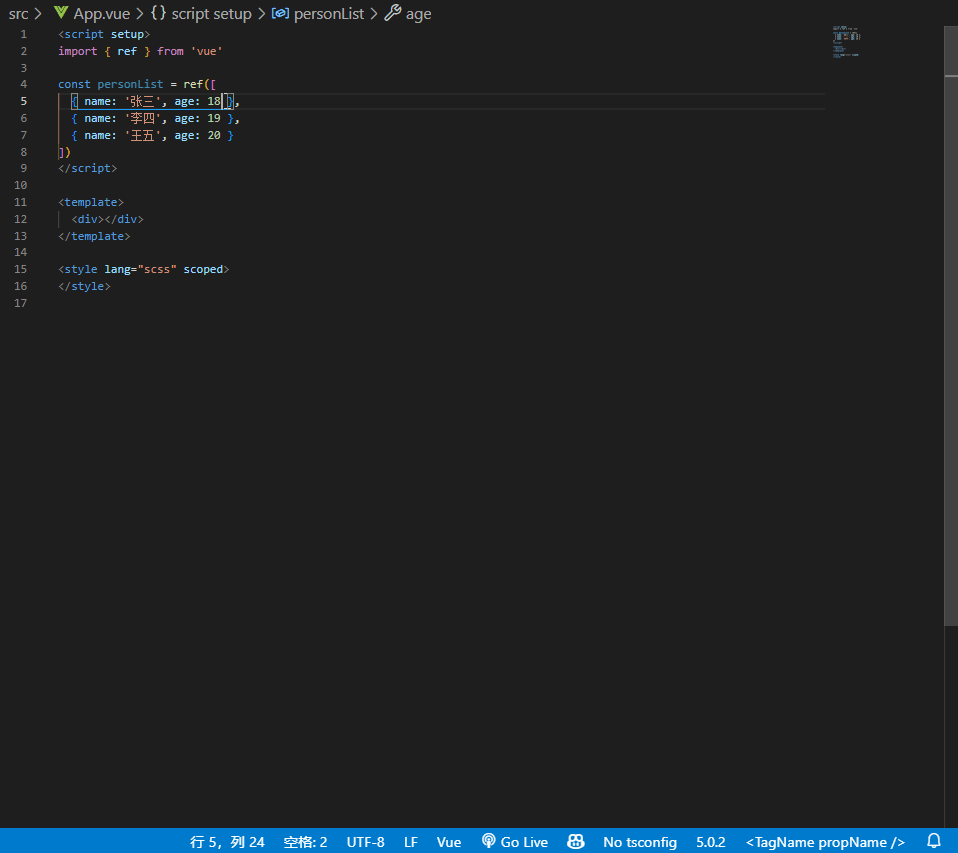Screen dimensions: 958x853
Task: Open the App.vue breadcrumb dropdown
Action: pyautogui.click(x=102, y=13)
